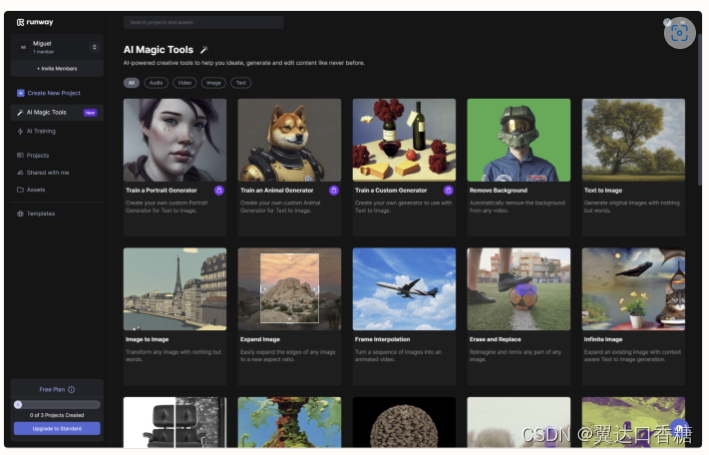Viewport: 709px width, 455px height.
Task: Open Erase and Replace soccer thumbnail
Action: point(519,289)
